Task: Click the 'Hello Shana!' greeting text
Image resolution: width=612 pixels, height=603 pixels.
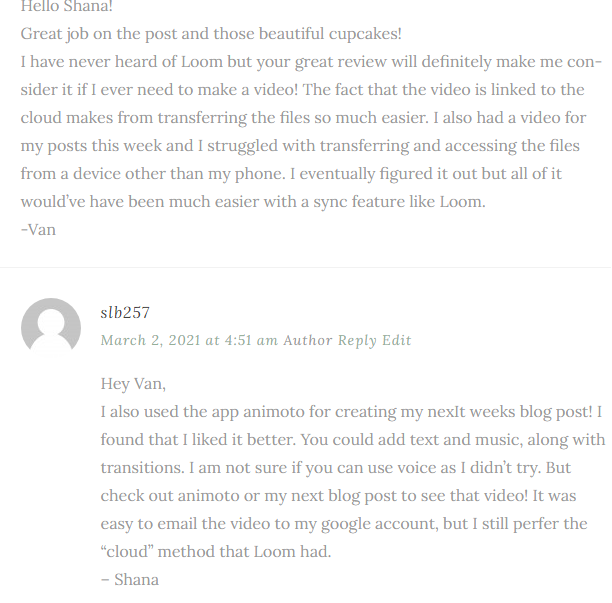Action: [x=67, y=6]
